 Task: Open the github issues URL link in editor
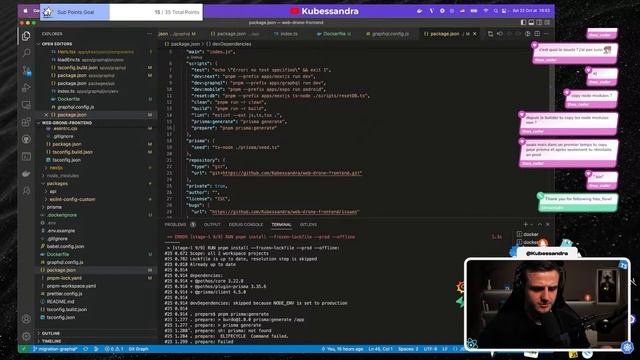(284, 212)
